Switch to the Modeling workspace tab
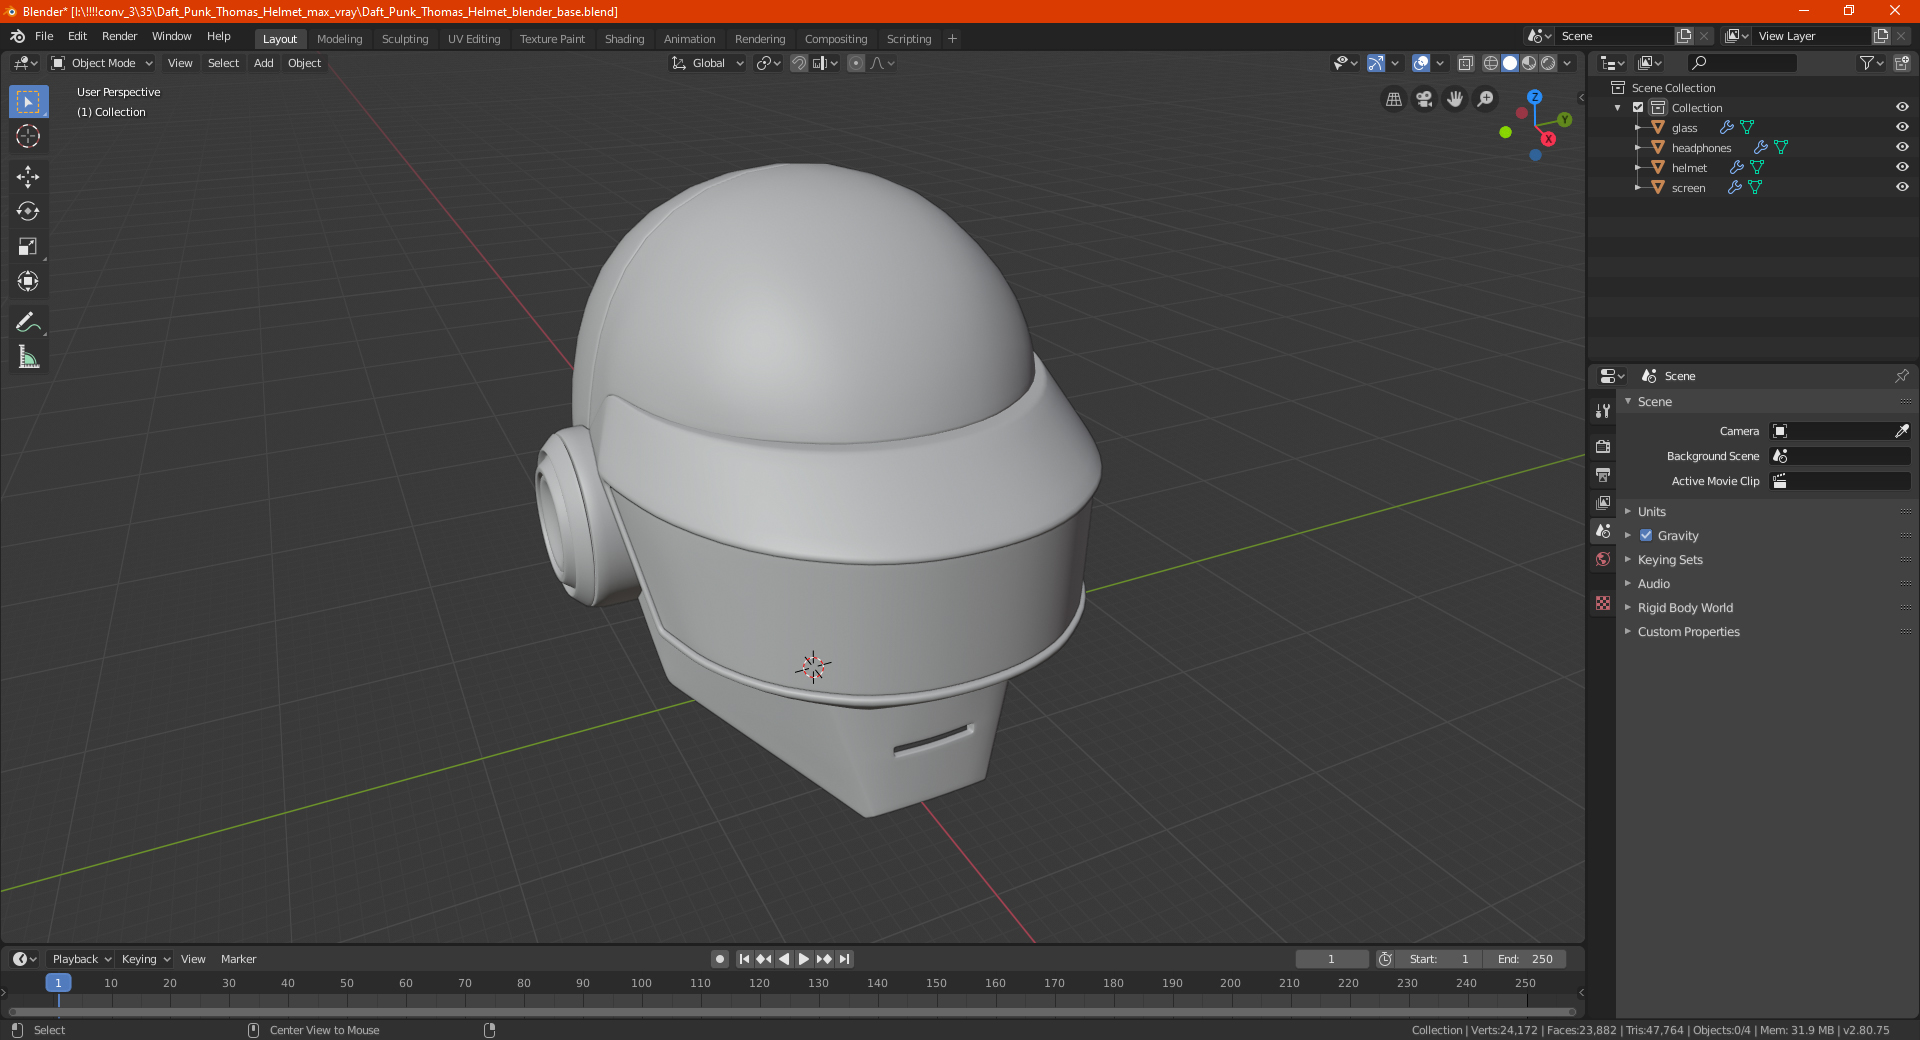This screenshot has height=1040, width=1920. pyautogui.click(x=339, y=39)
